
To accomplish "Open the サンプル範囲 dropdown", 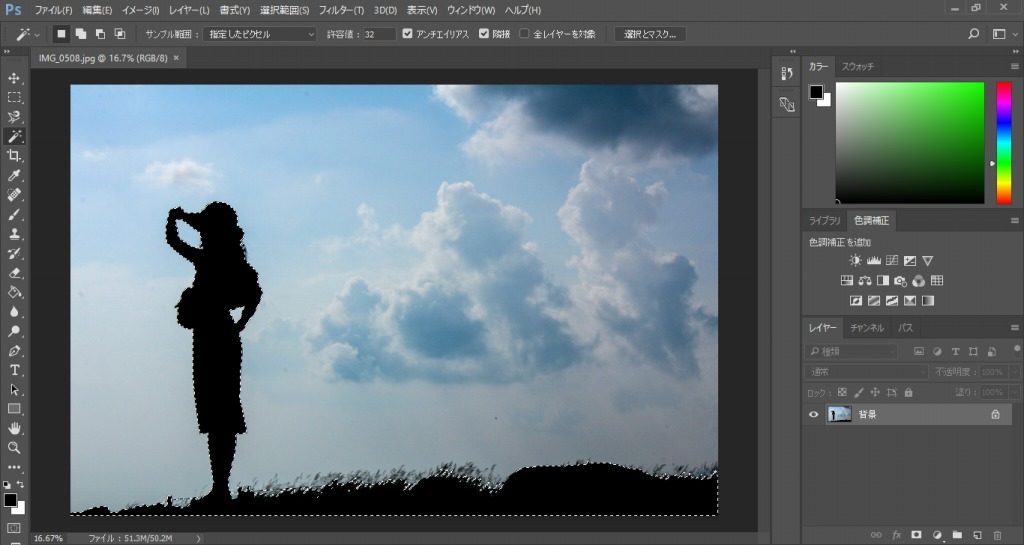I will [x=259, y=34].
